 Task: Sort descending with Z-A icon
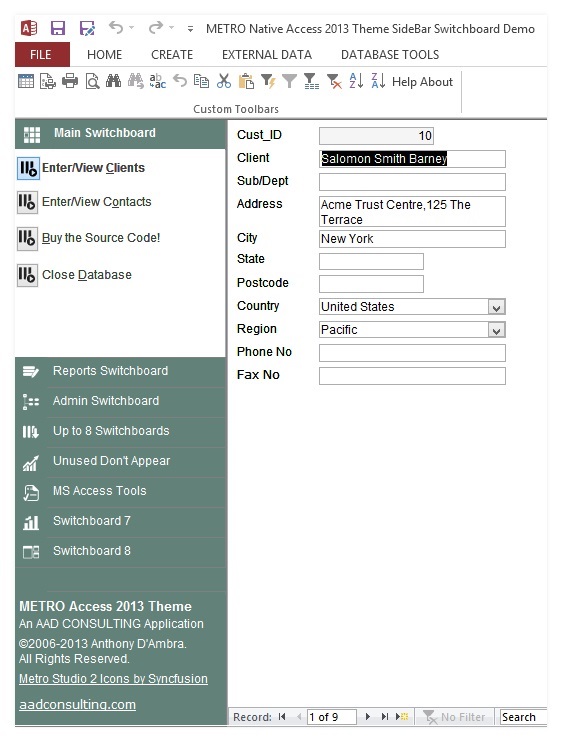[378, 81]
